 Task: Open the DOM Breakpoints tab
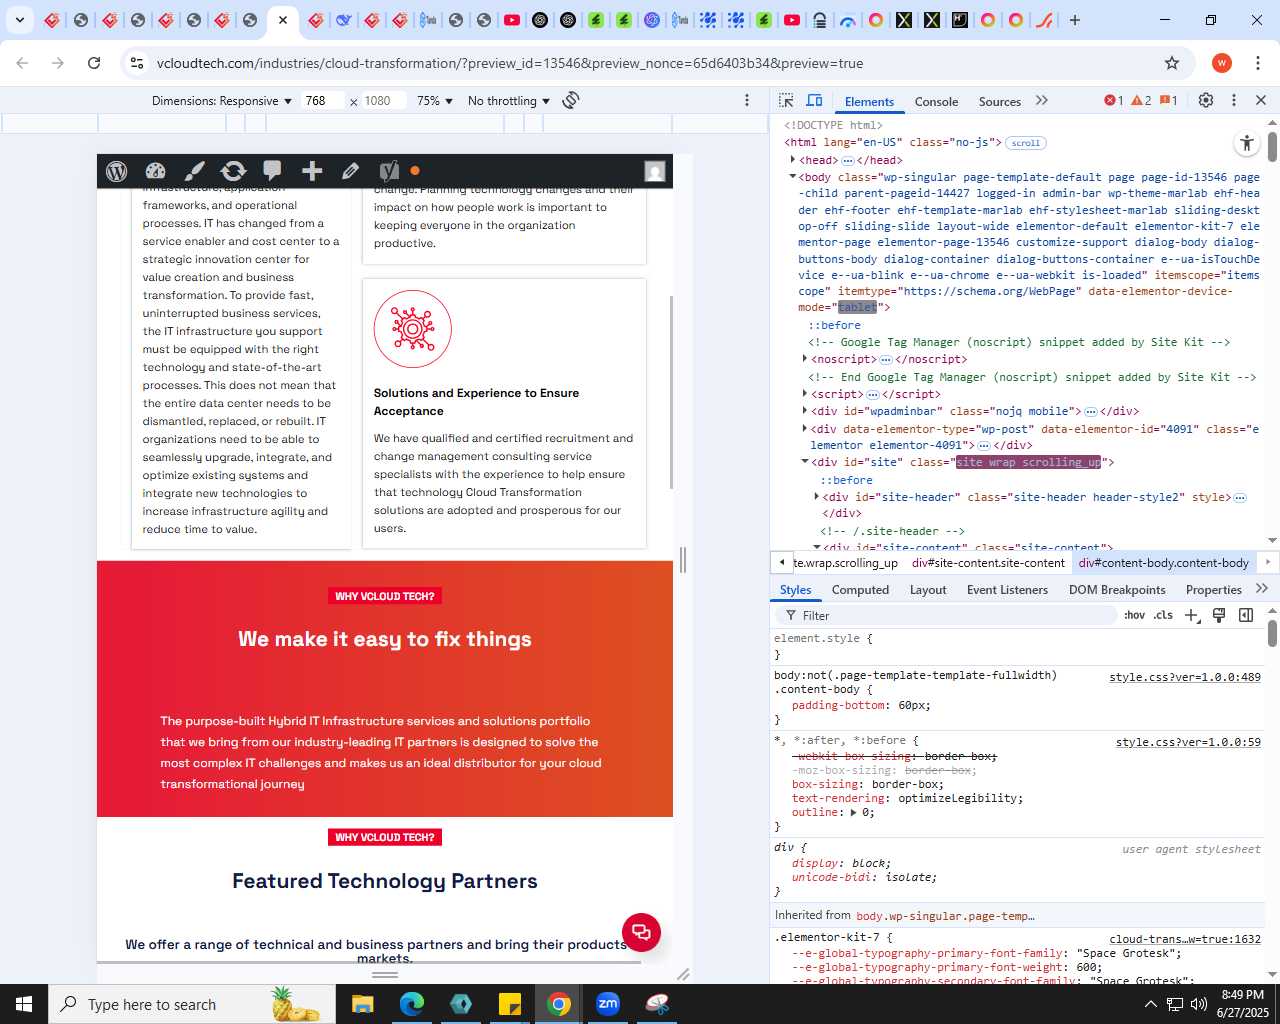click(x=1117, y=590)
